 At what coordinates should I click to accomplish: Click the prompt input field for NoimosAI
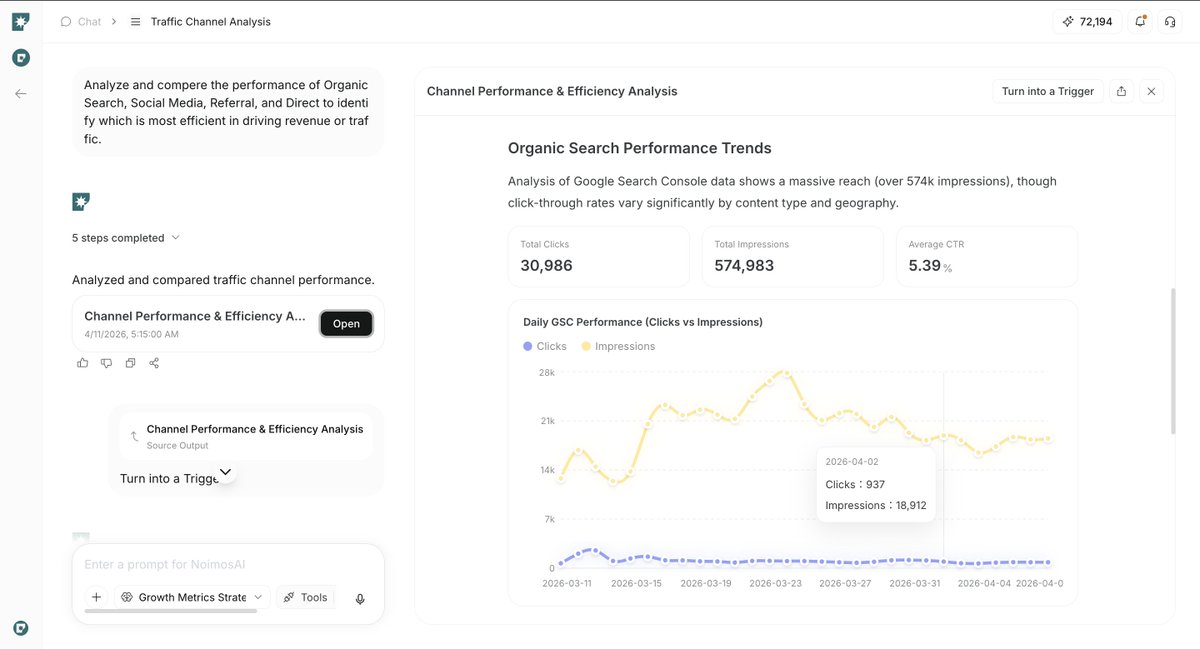(x=228, y=564)
